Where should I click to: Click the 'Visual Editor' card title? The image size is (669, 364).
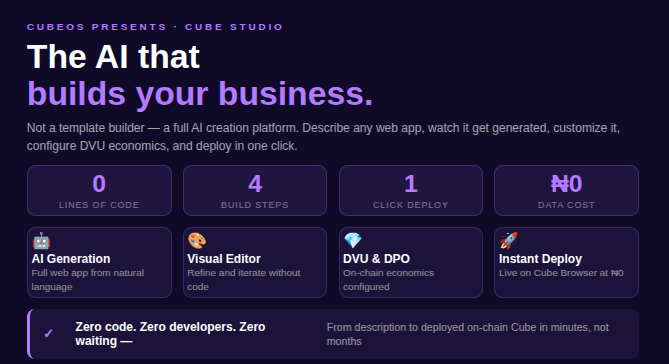coord(224,259)
